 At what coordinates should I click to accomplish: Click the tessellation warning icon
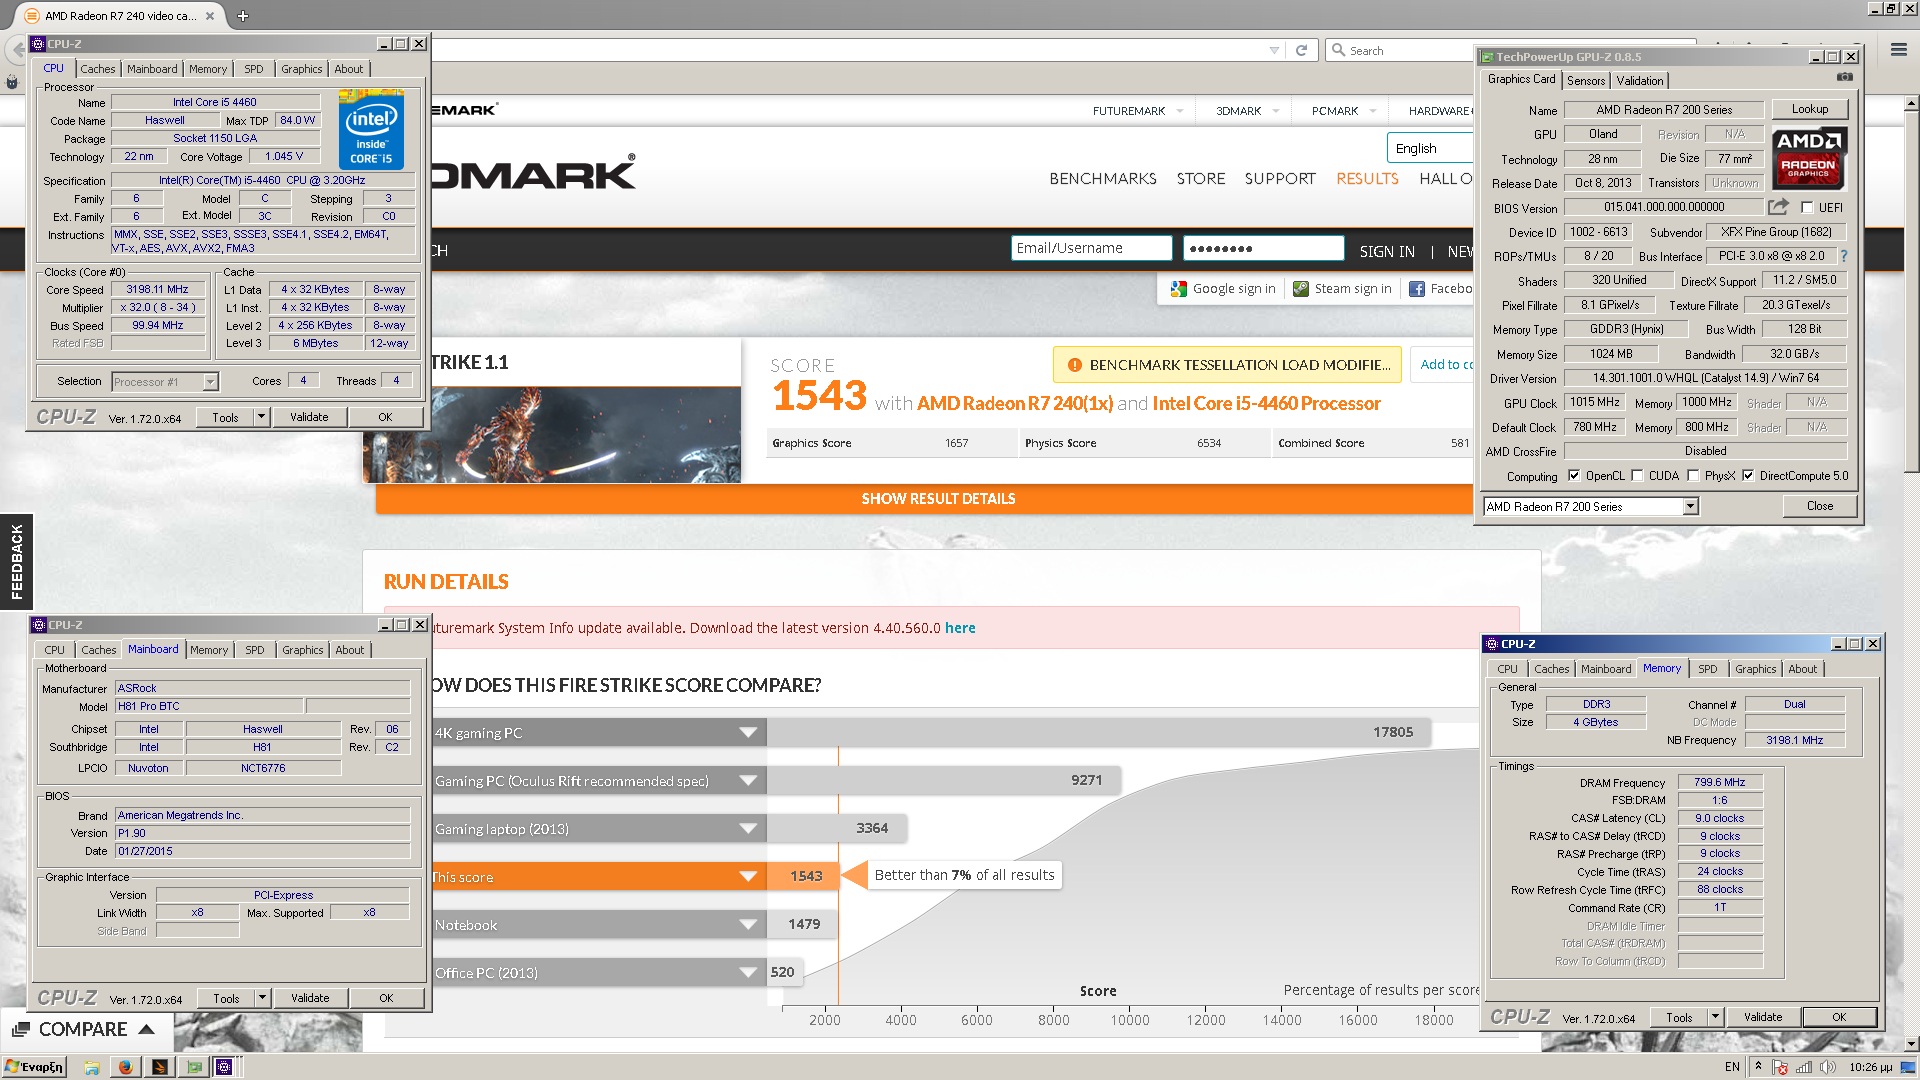point(1074,365)
